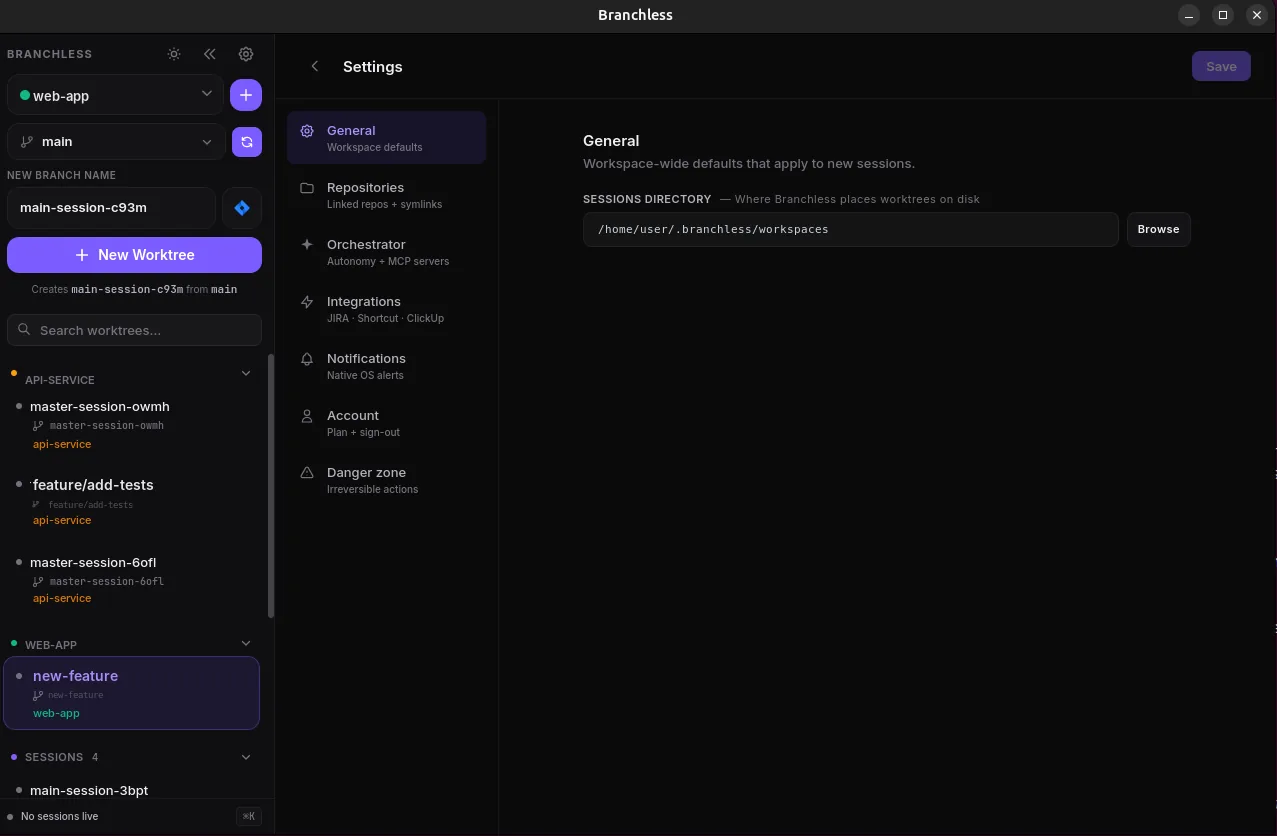Click the API-SERVICE group header label
The image size is (1277, 836).
59,380
